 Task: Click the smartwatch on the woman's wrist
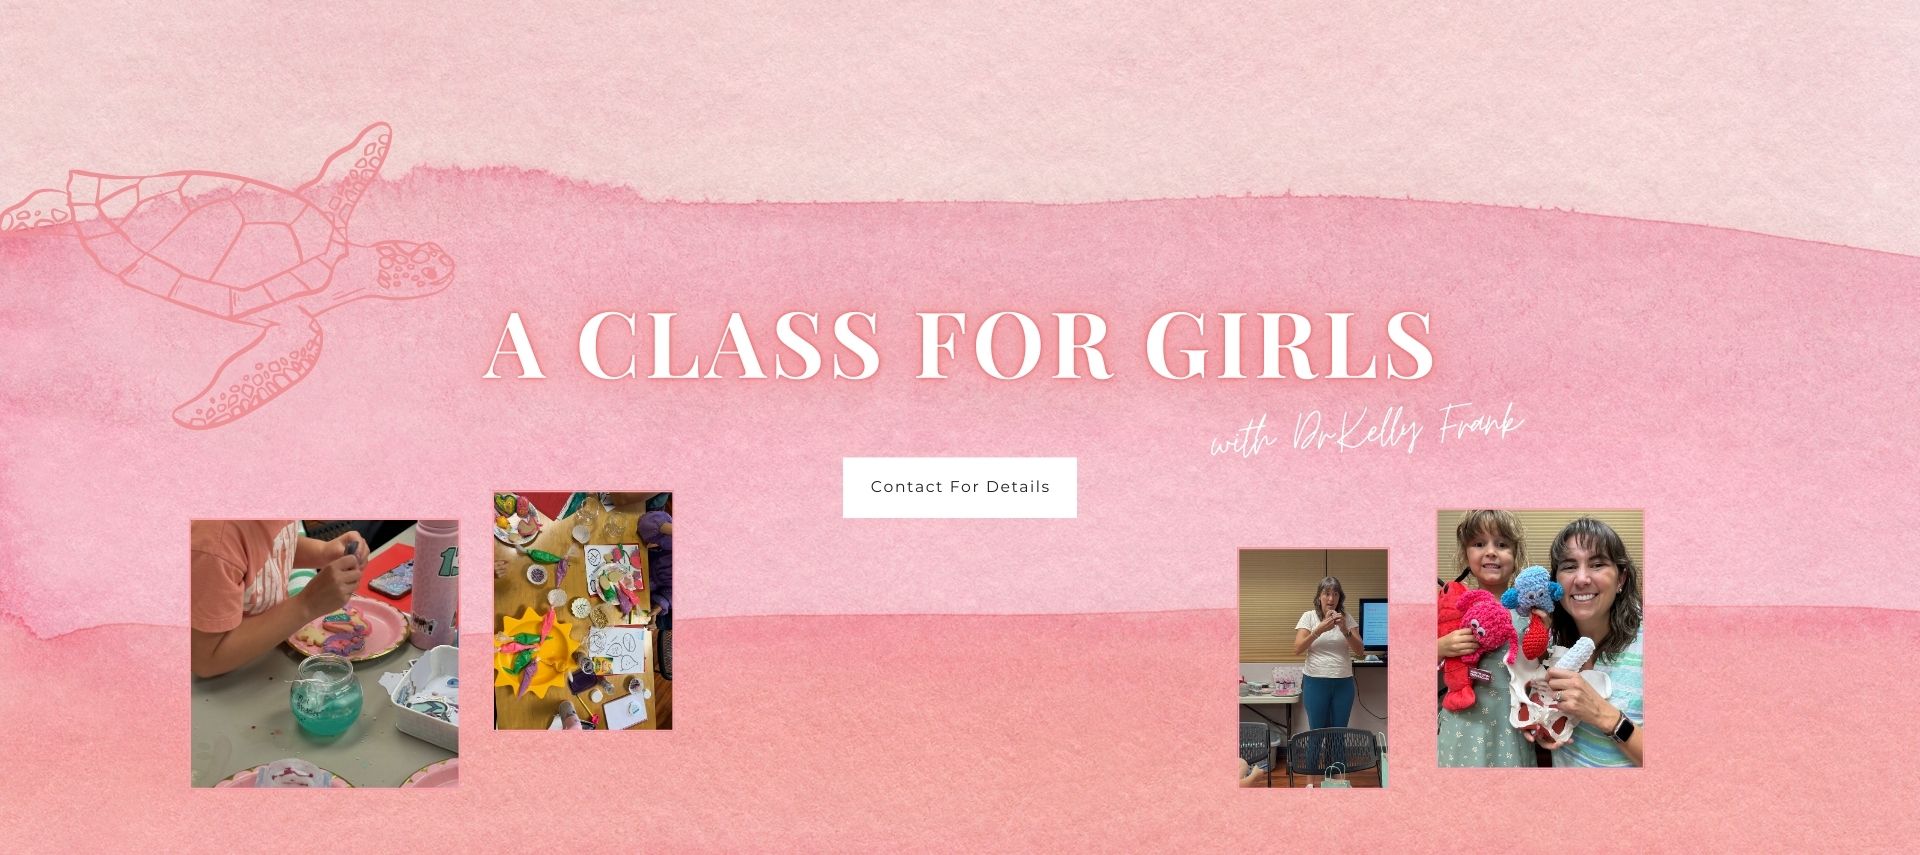coord(1624,725)
